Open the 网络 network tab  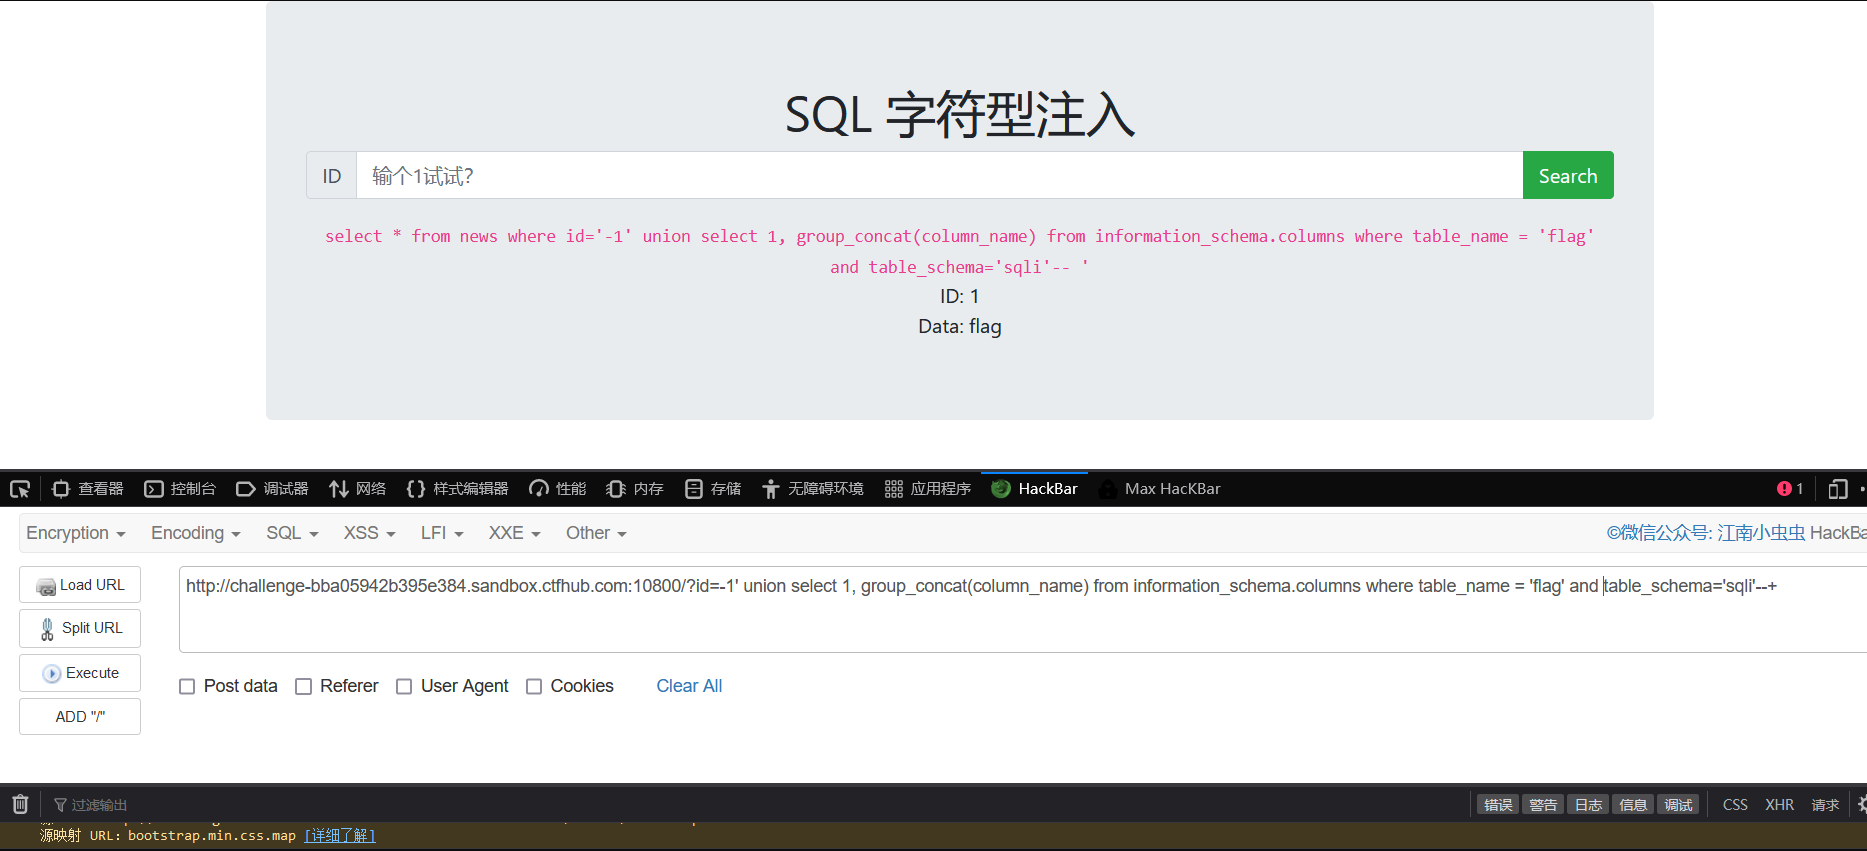click(357, 489)
